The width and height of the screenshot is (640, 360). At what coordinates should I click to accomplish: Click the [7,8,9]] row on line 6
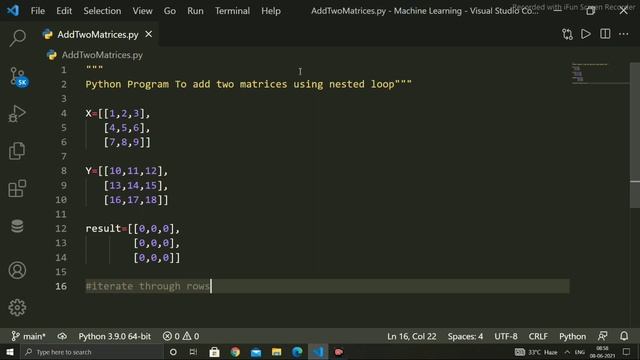tap(127, 142)
